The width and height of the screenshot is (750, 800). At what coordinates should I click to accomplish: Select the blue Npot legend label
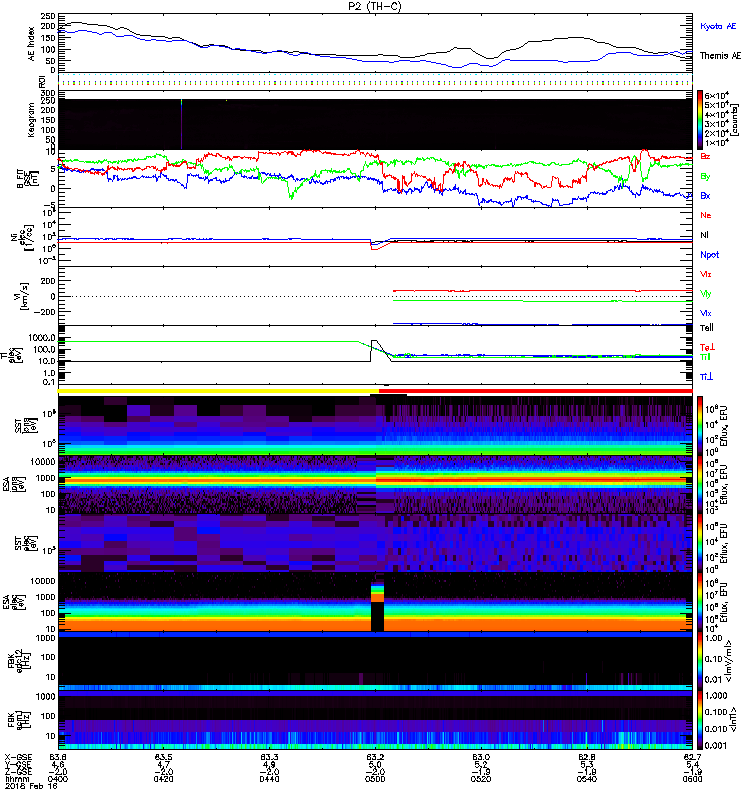pos(710,255)
